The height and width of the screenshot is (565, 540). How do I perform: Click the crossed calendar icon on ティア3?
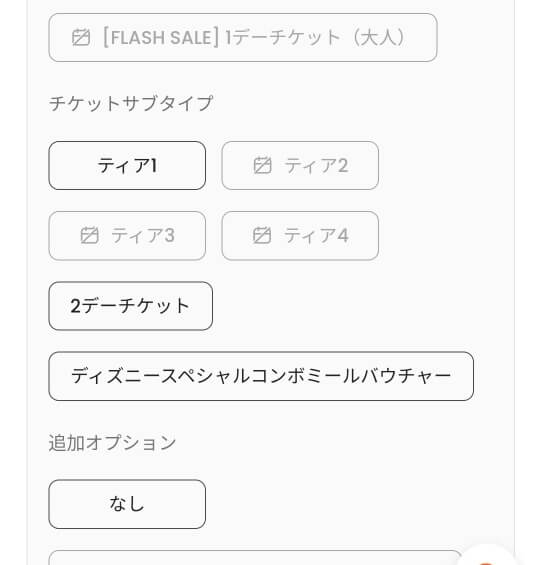[x=89, y=235]
